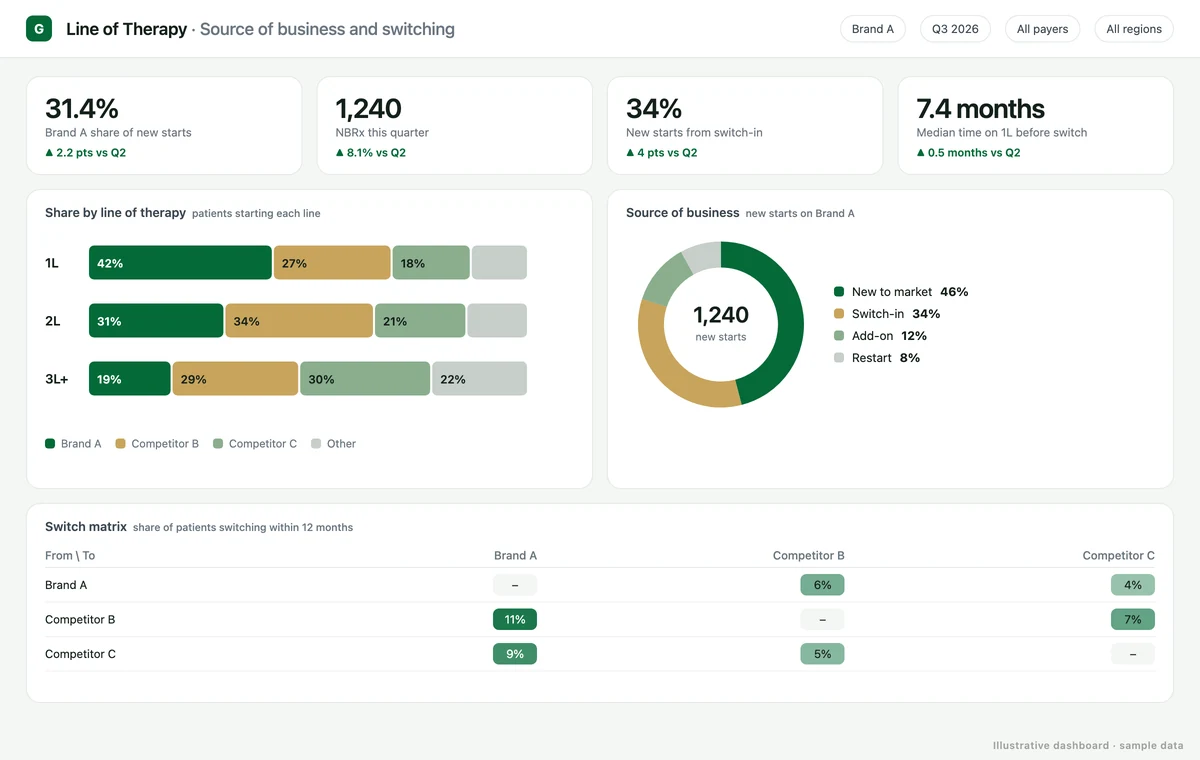Select the 1,240 NBRx this quarter card
1200x760 pixels.
tap(454, 126)
